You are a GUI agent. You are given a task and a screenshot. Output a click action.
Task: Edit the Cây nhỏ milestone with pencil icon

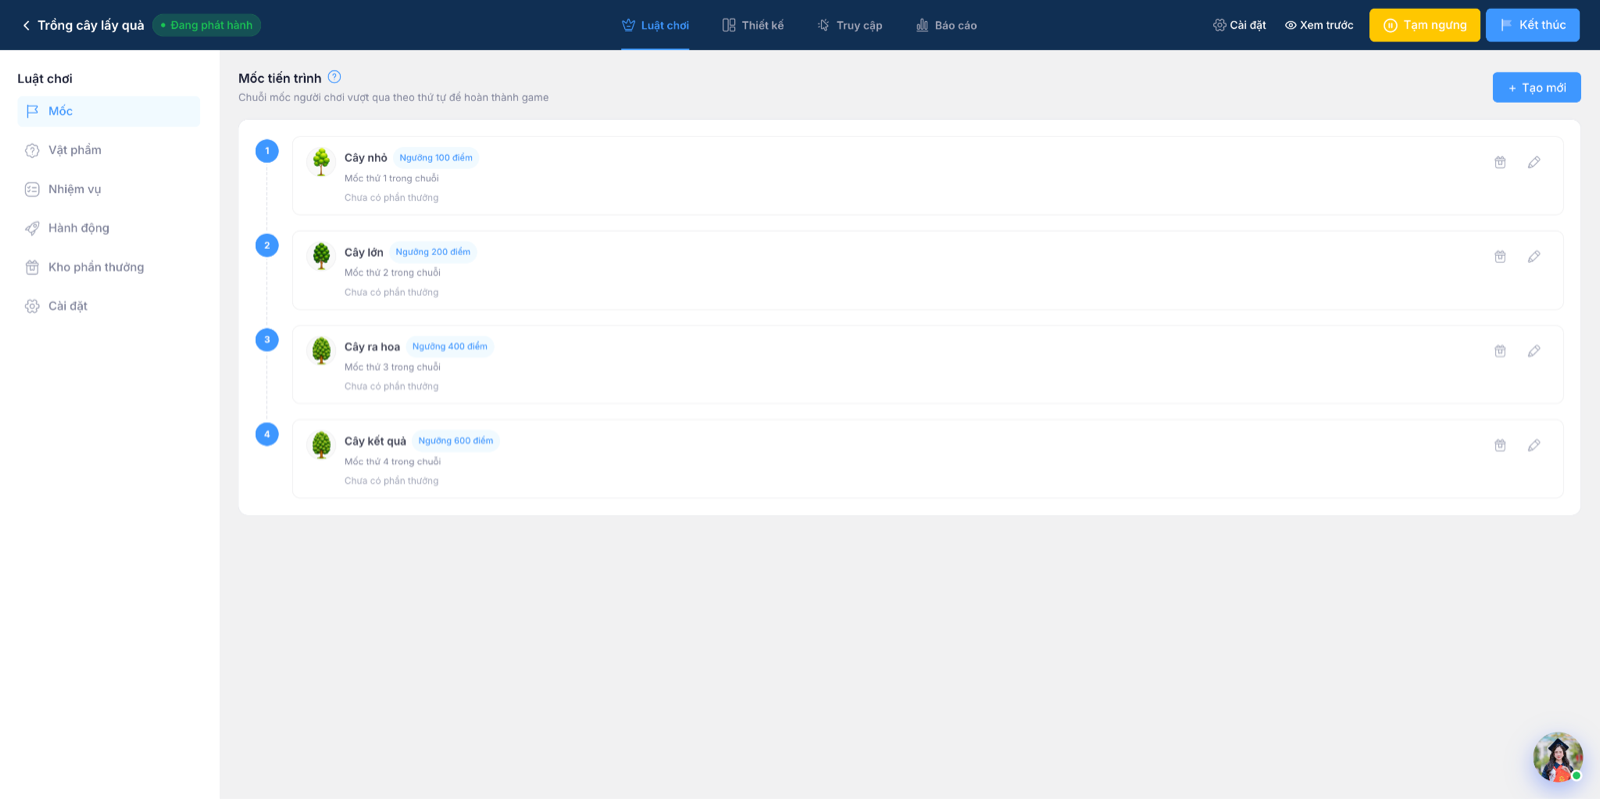1534,162
